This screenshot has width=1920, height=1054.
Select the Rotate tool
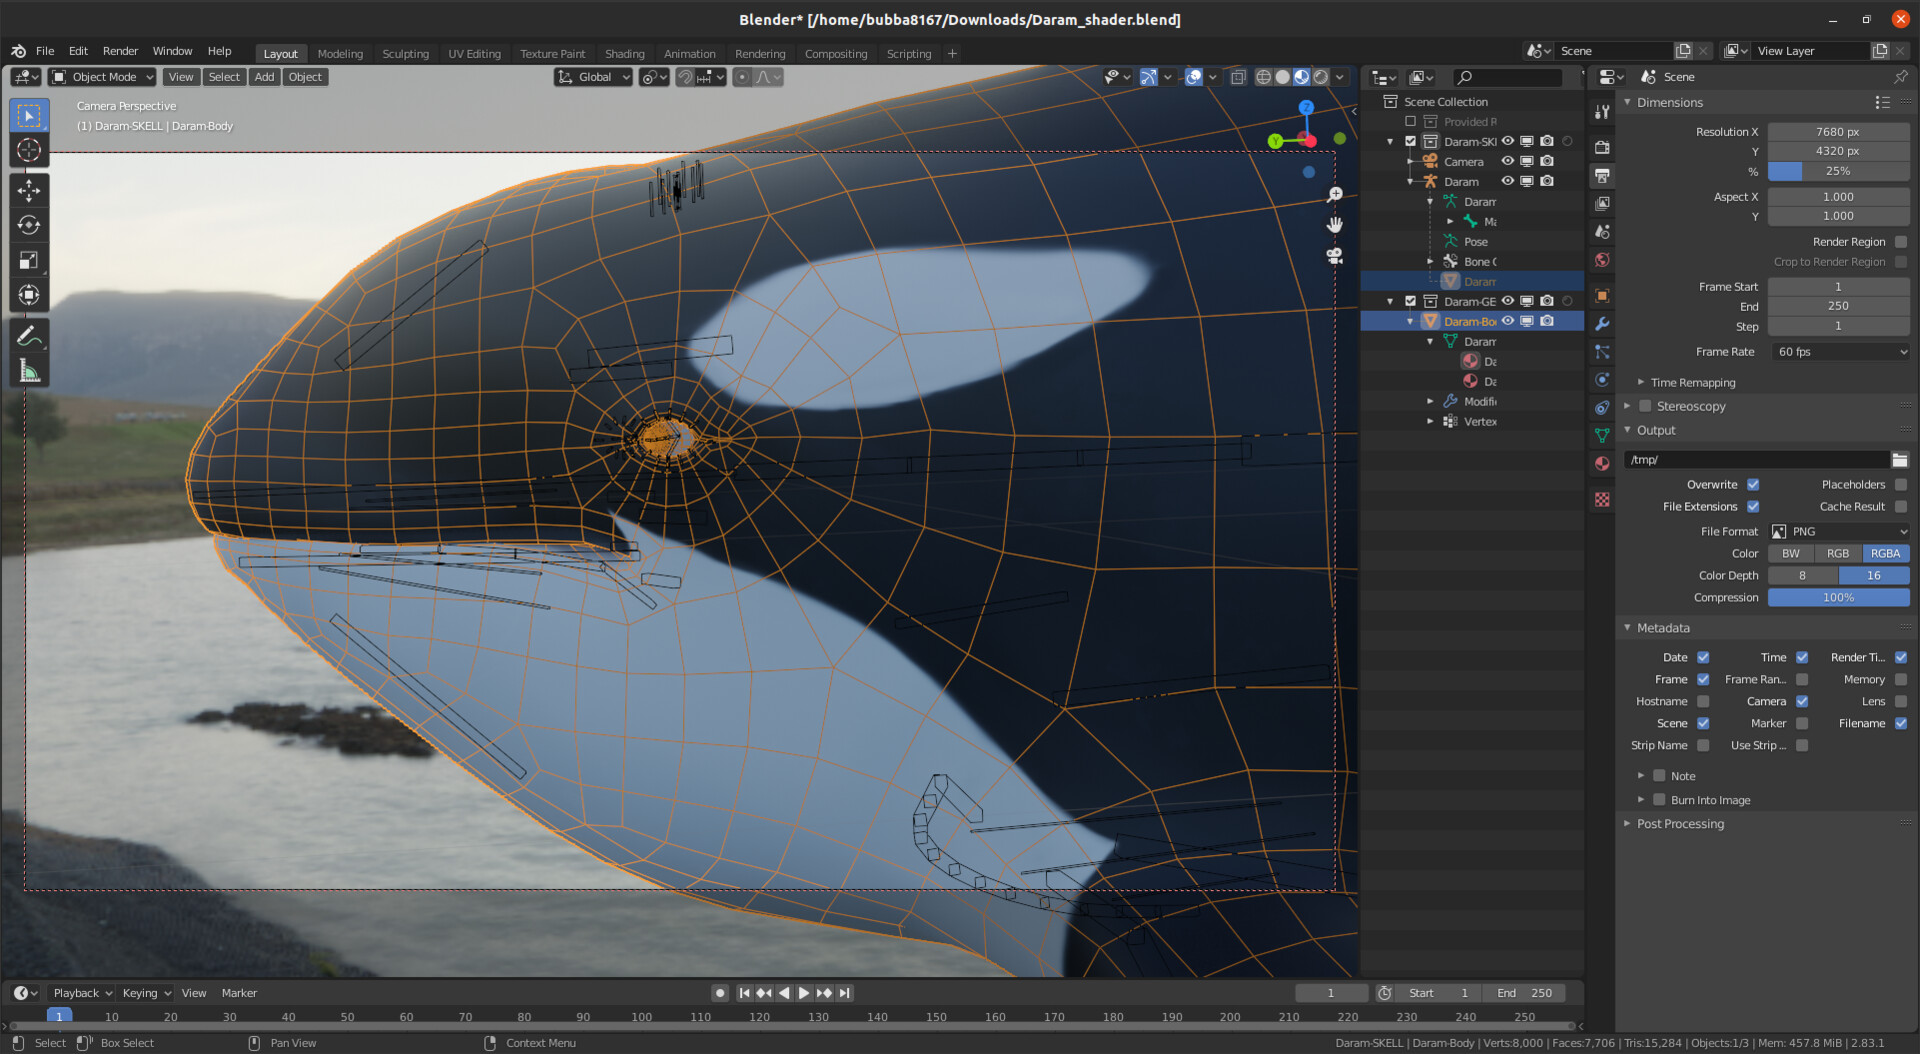[29, 225]
